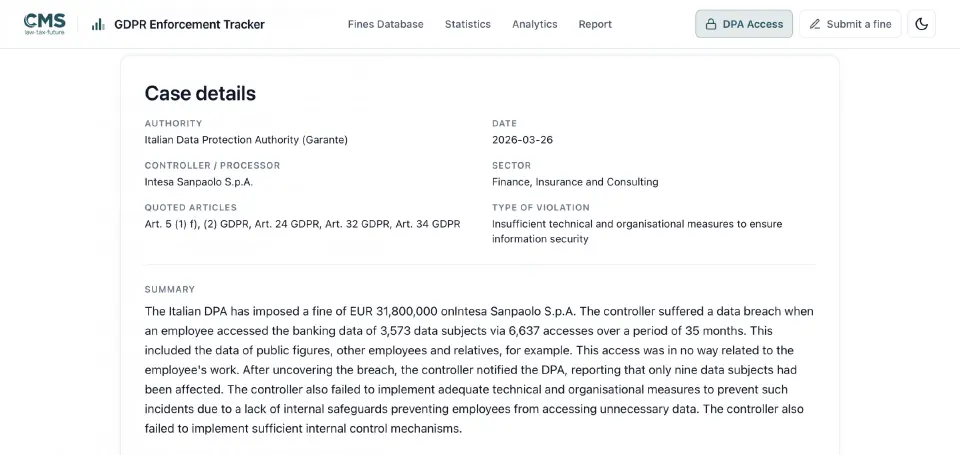Click the bar chart tracker icon
The height and width of the screenshot is (455, 960).
(97, 24)
